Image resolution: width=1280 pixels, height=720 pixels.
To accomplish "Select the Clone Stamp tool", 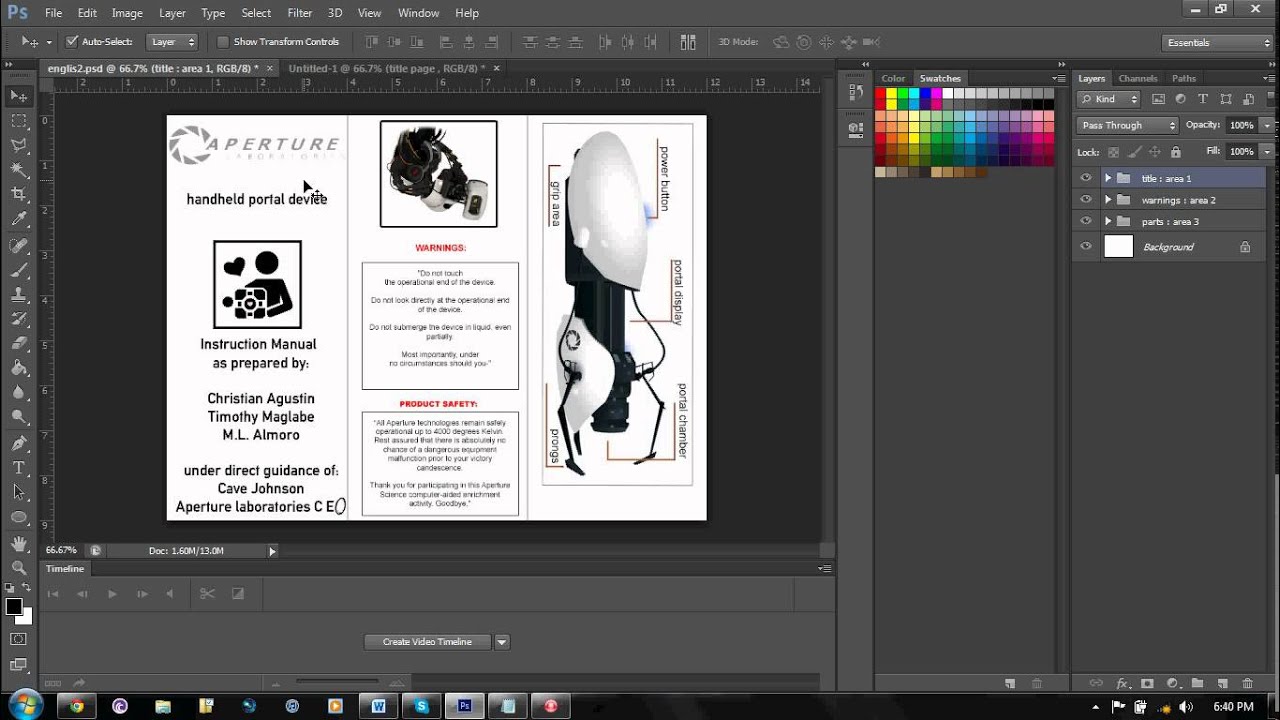I will 19,295.
